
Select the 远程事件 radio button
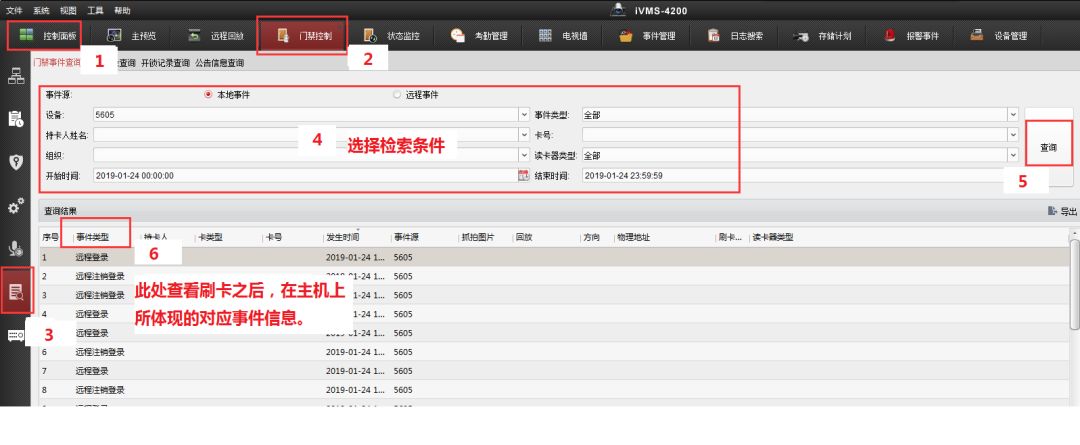397,95
